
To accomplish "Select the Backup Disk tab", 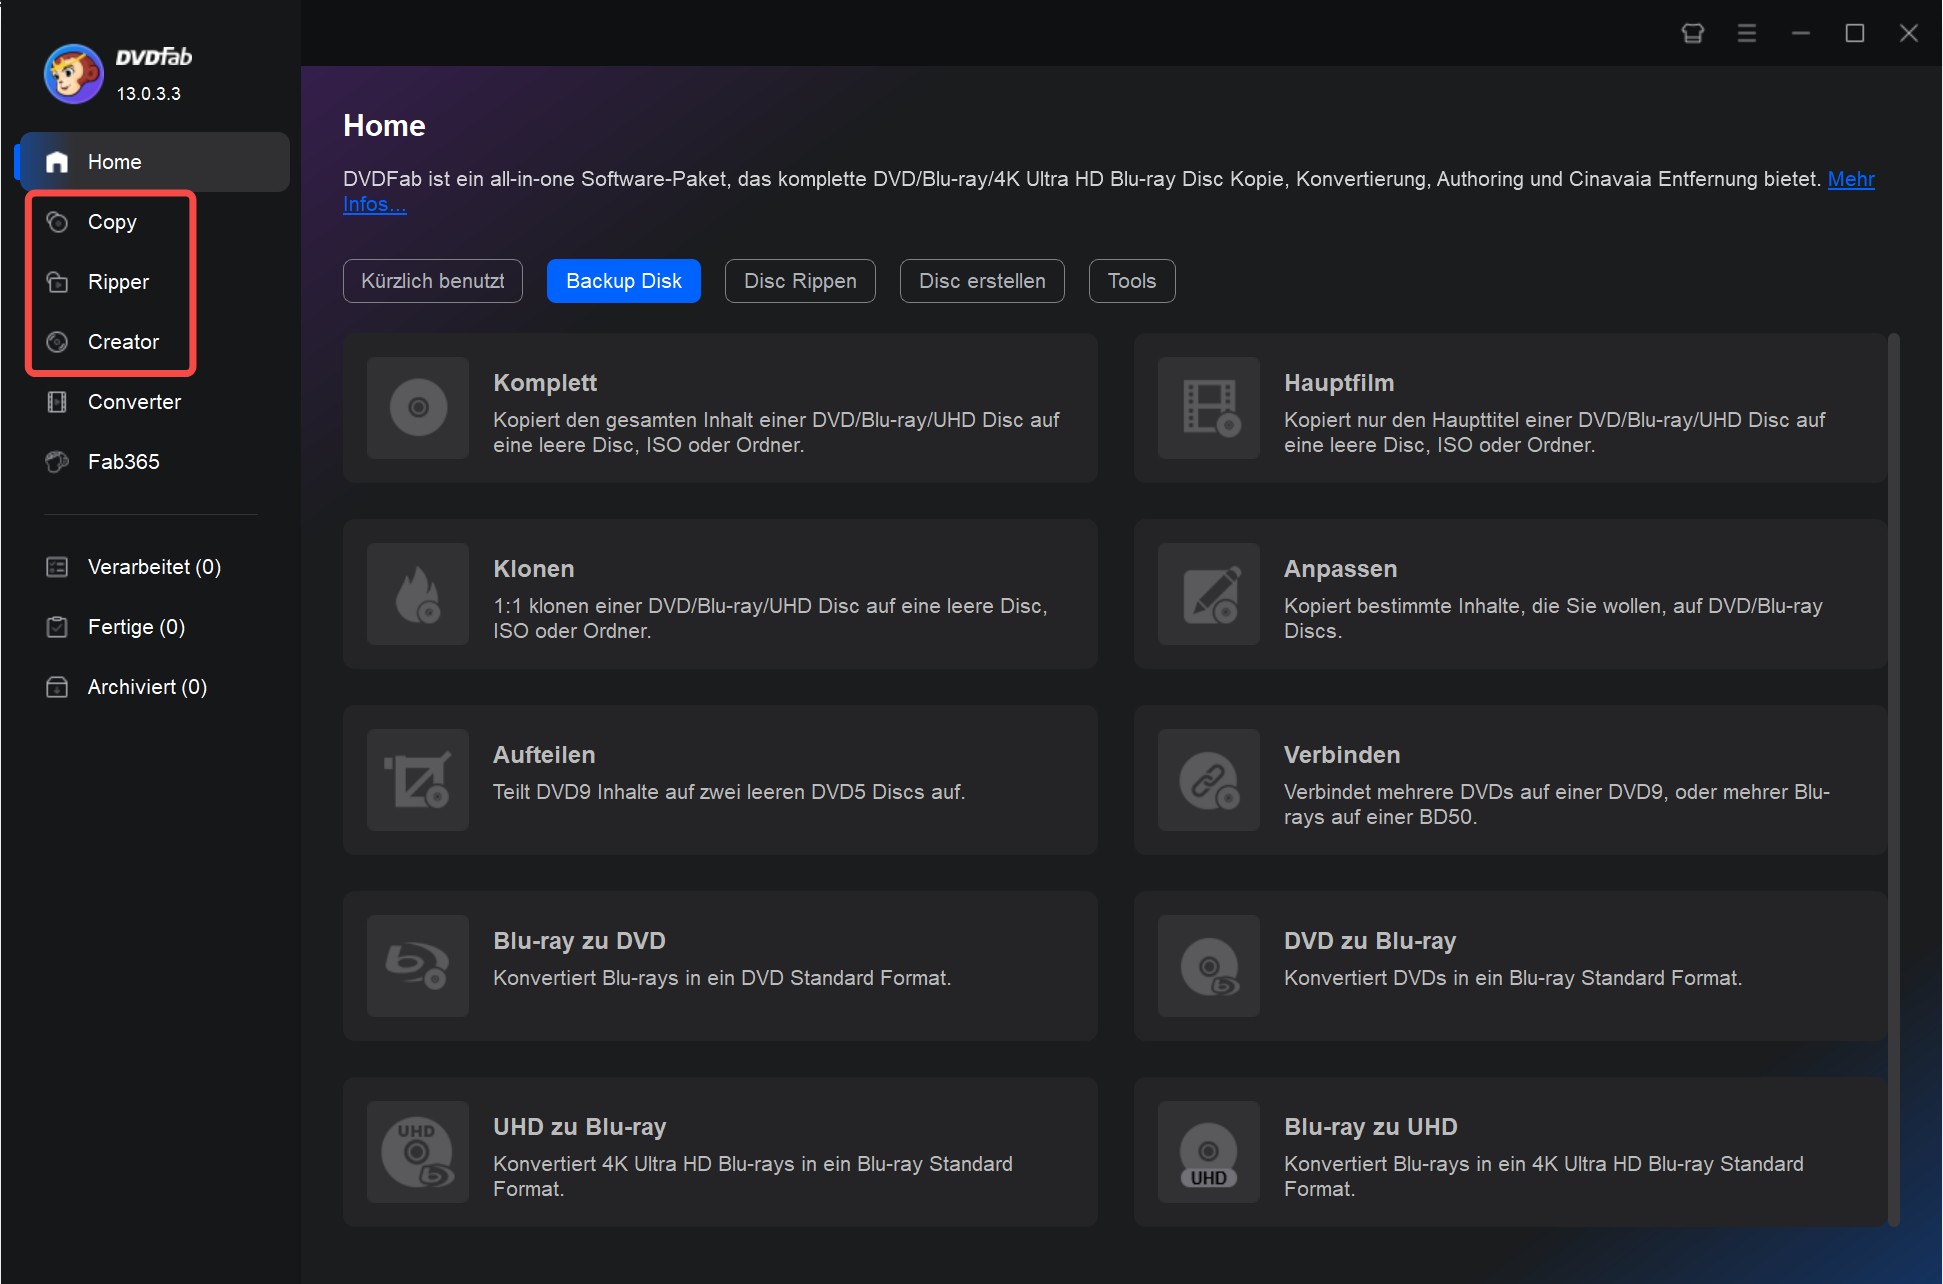I will tap(624, 281).
